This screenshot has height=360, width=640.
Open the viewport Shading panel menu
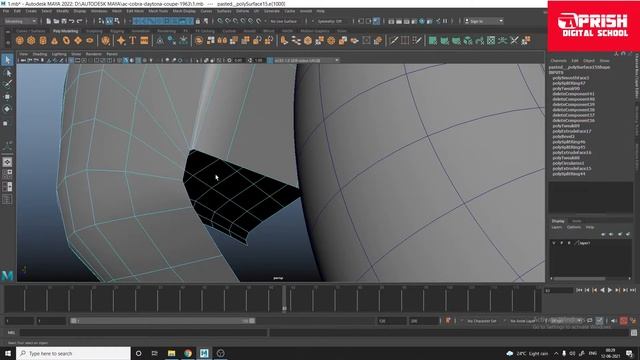40,54
